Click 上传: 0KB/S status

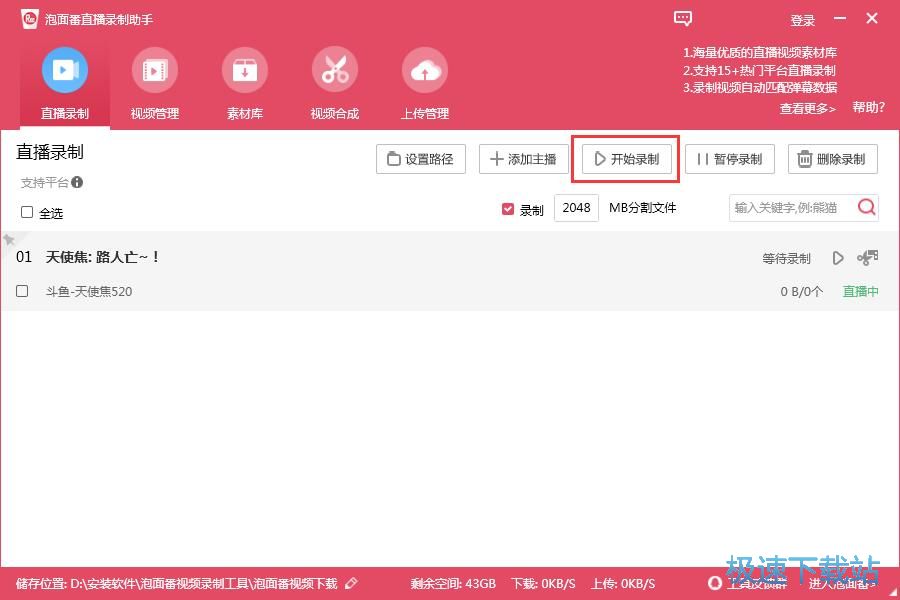coord(623,584)
